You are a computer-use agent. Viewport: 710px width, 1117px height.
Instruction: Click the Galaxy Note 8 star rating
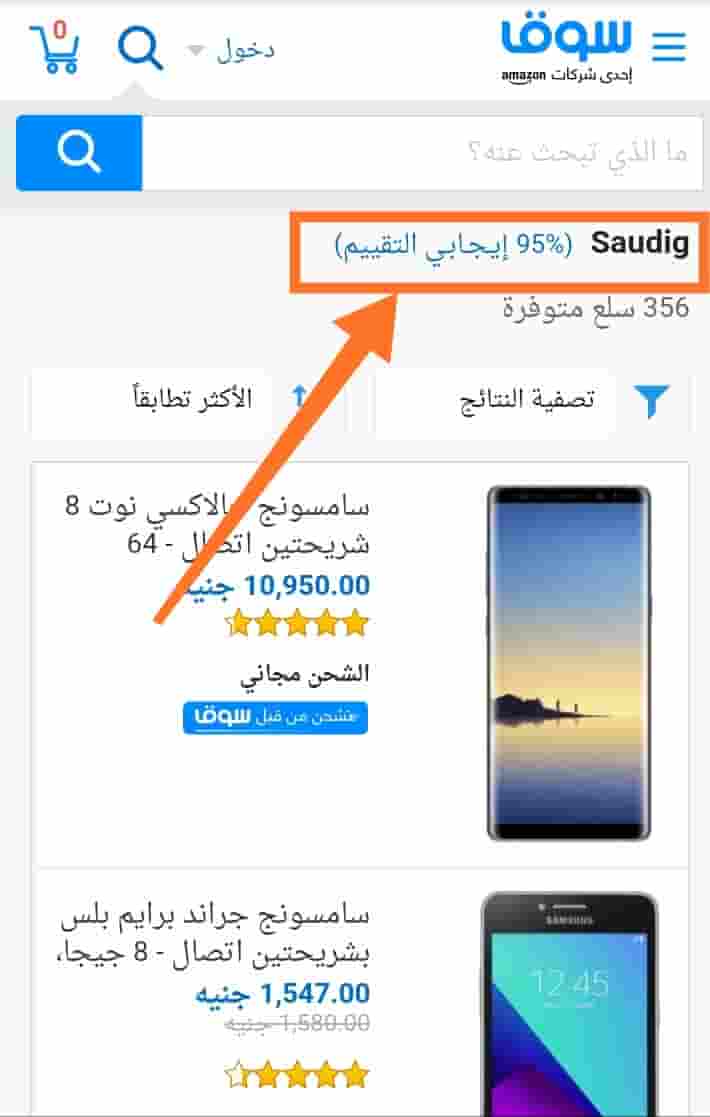click(297, 625)
